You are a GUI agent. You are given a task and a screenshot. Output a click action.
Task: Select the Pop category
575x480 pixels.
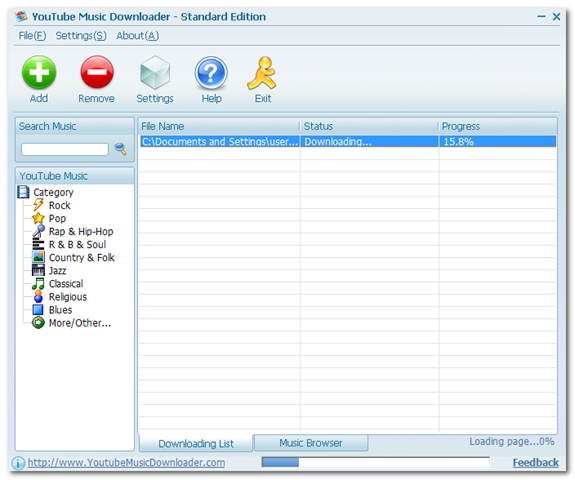click(x=58, y=219)
